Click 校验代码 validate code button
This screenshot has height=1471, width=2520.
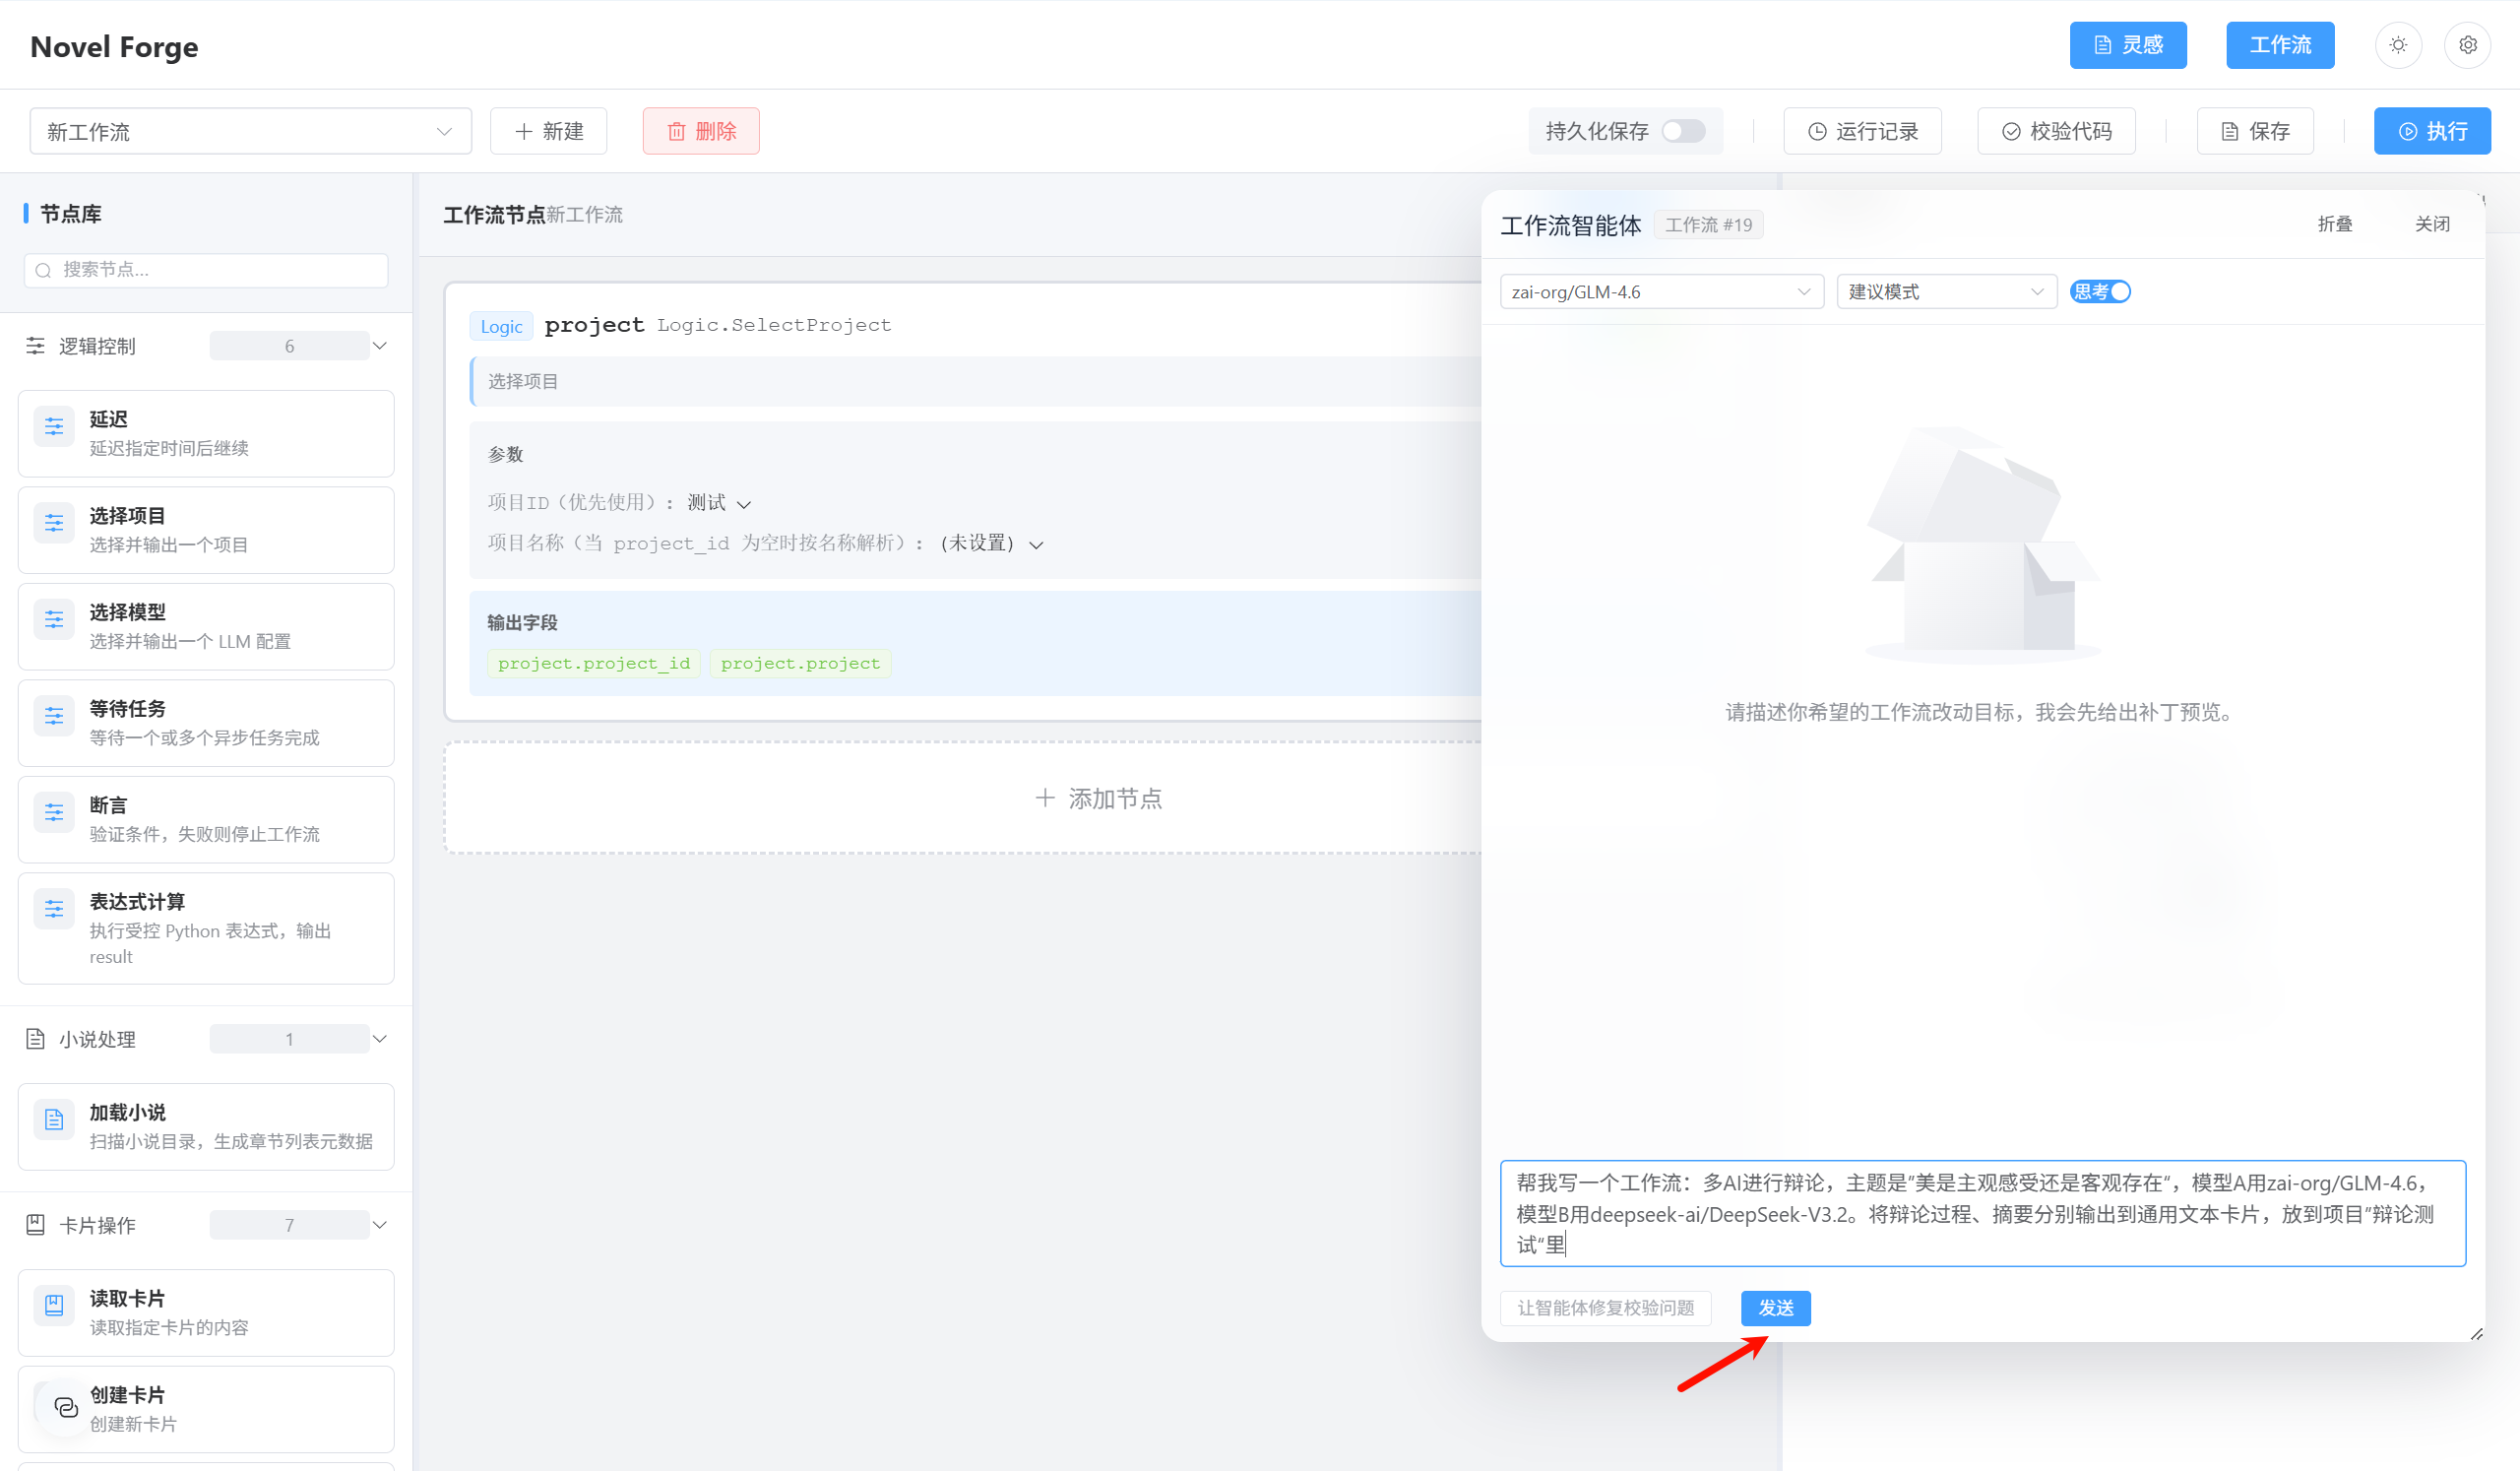coord(2056,131)
